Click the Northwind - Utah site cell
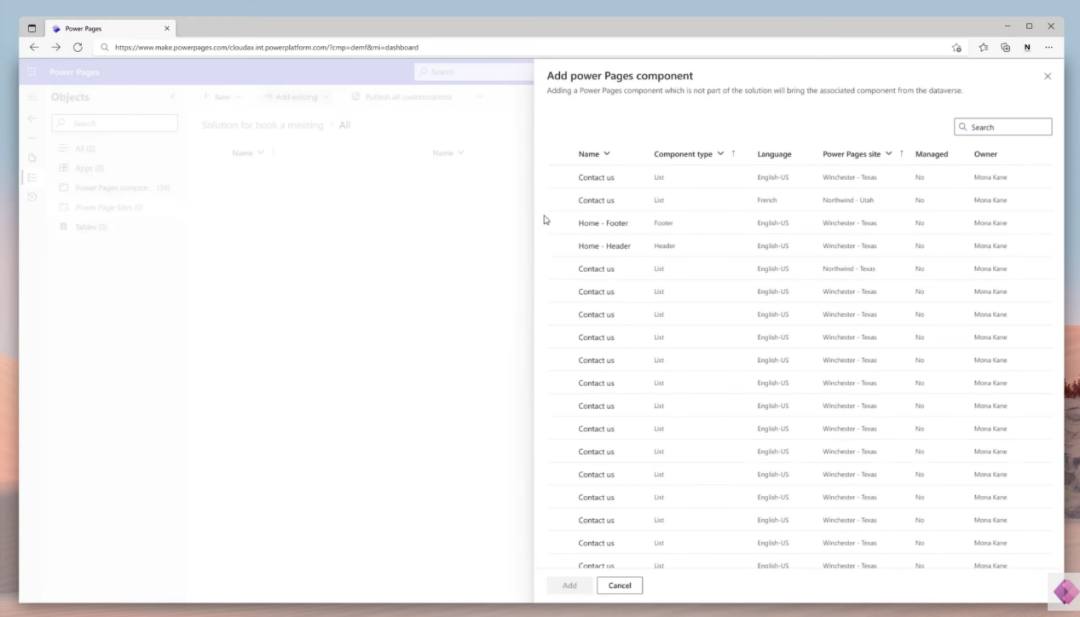The width and height of the screenshot is (1080, 617). click(x=848, y=200)
